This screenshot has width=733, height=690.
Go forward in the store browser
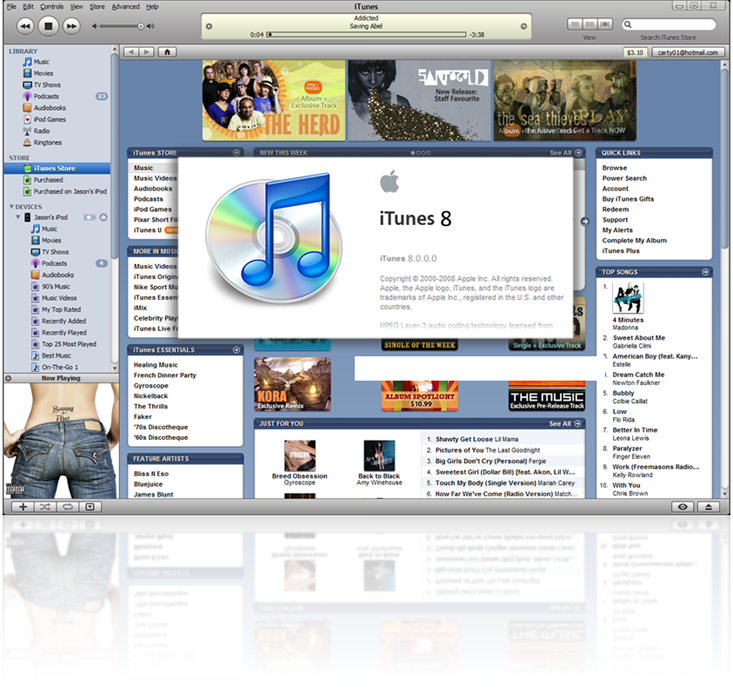pos(146,52)
